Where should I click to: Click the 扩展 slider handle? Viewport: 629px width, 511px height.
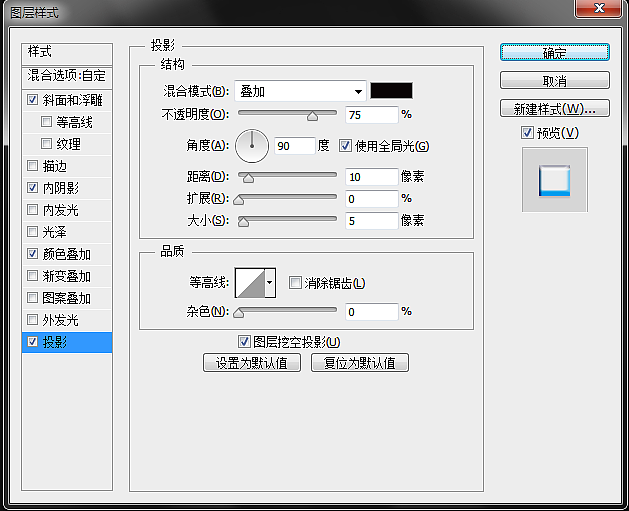[239, 200]
